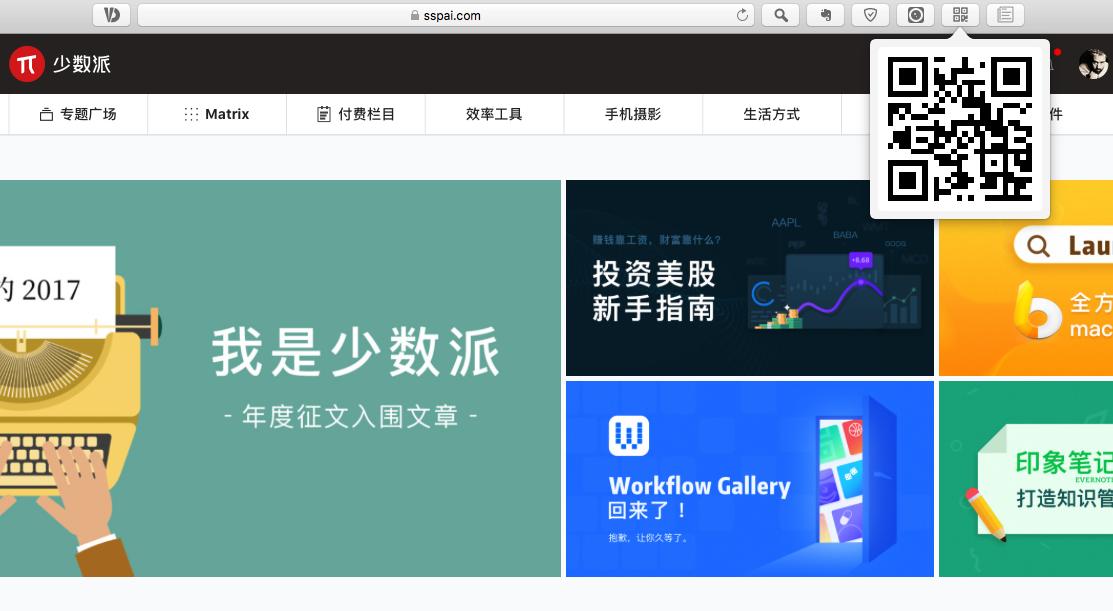Click the QR code image in the popup

[x=960, y=129]
